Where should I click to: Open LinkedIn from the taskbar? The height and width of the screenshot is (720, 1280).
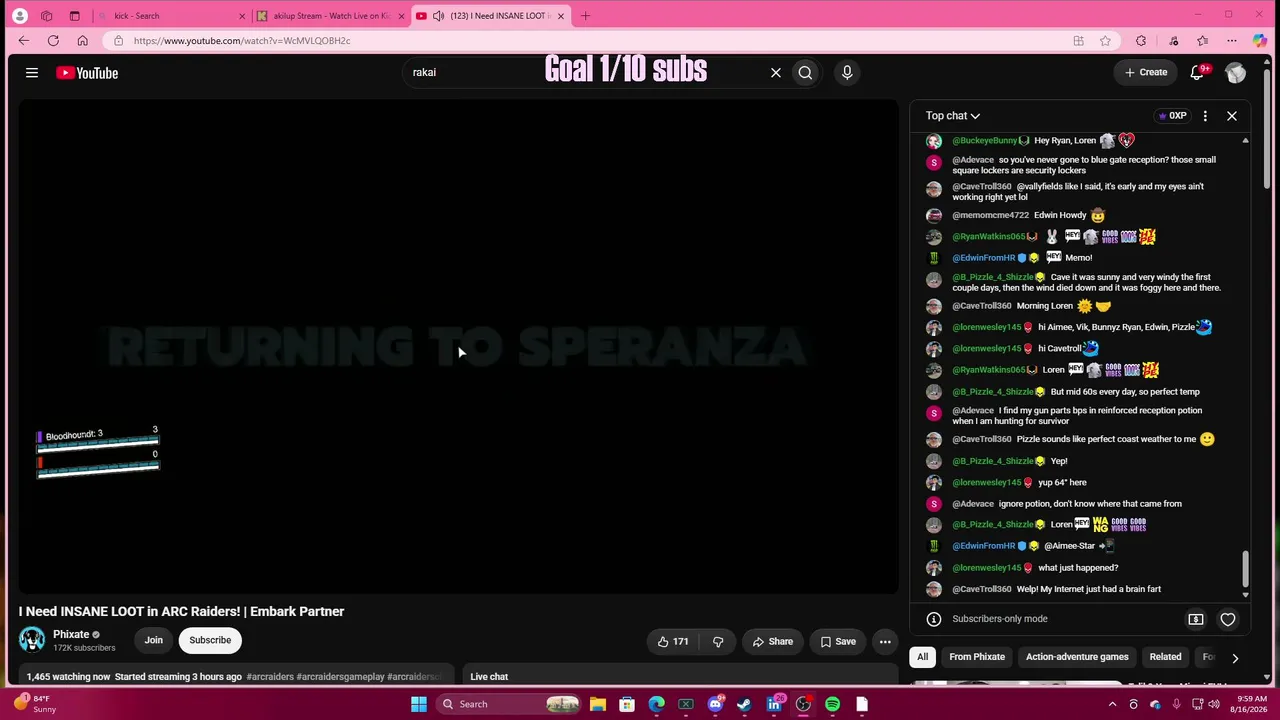click(x=773, y=704)
